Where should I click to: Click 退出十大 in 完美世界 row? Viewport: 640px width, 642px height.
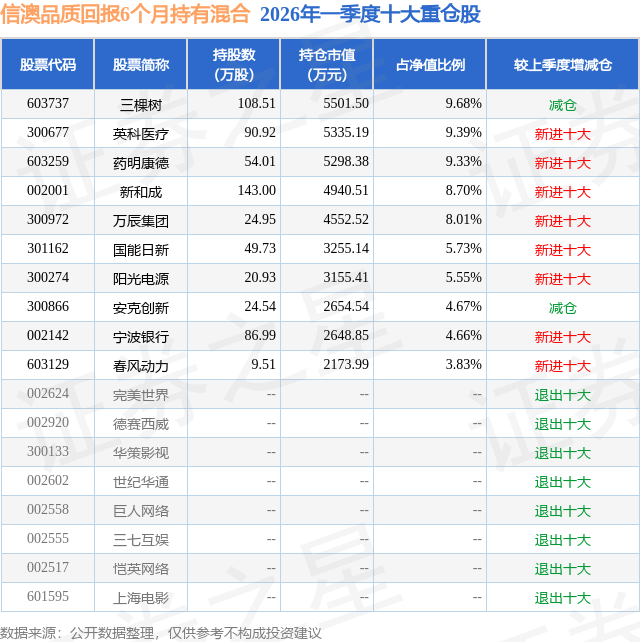point(563,396)
